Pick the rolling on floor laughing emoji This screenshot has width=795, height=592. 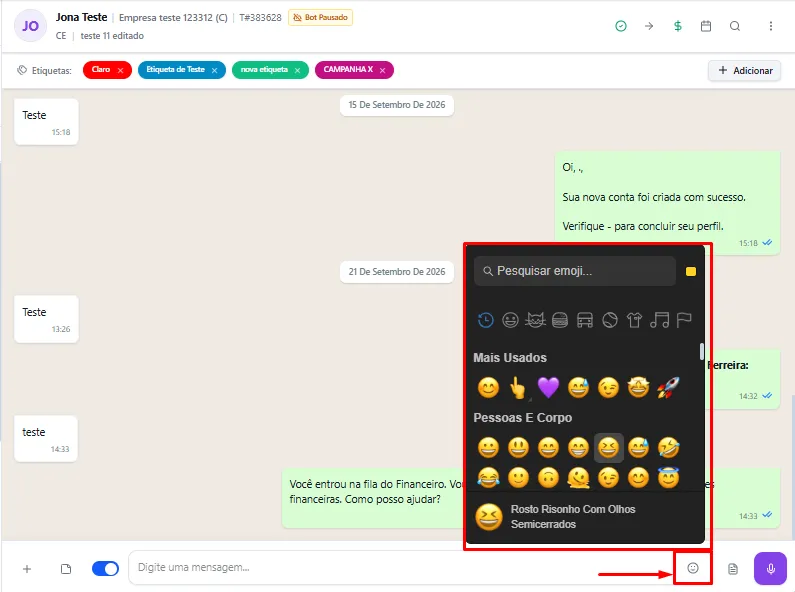(668, 448)
